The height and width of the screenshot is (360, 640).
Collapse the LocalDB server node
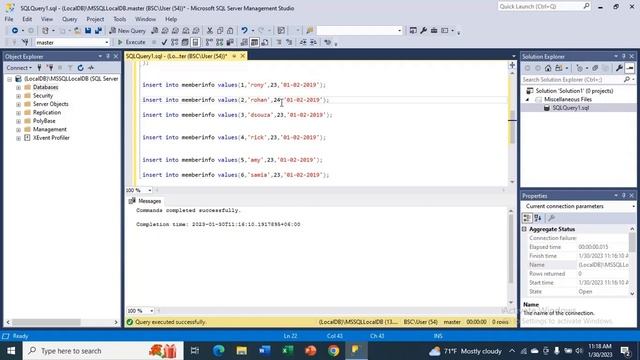coord(9,79)
